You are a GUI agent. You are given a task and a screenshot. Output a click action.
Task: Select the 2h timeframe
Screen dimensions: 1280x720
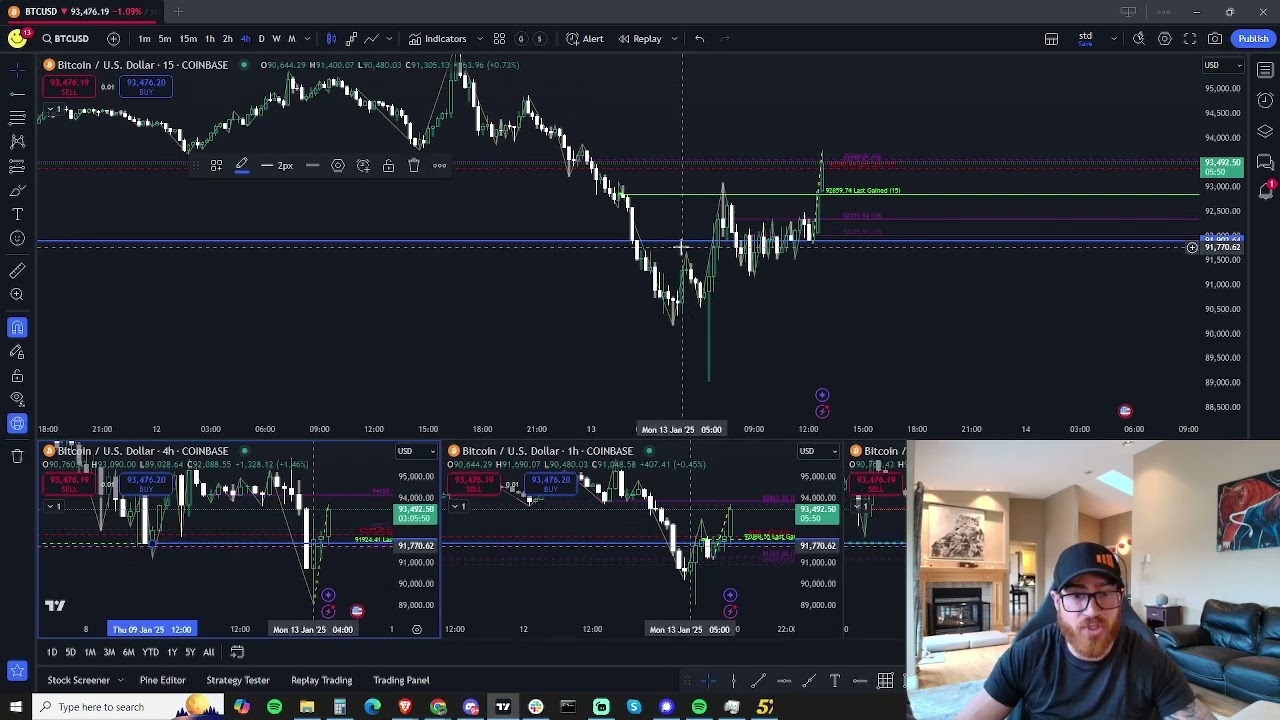227,39
